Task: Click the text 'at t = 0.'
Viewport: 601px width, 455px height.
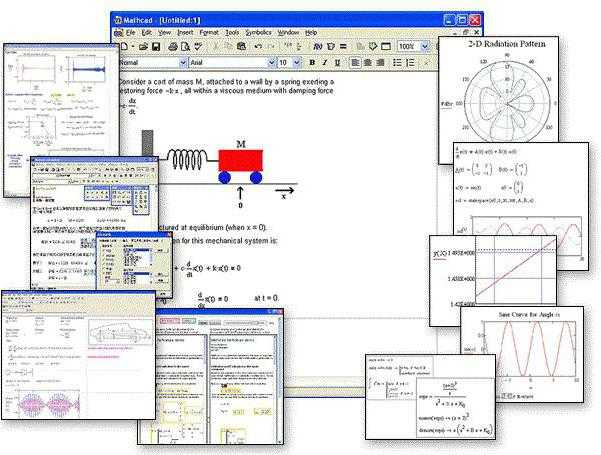Action: [266, 298]
